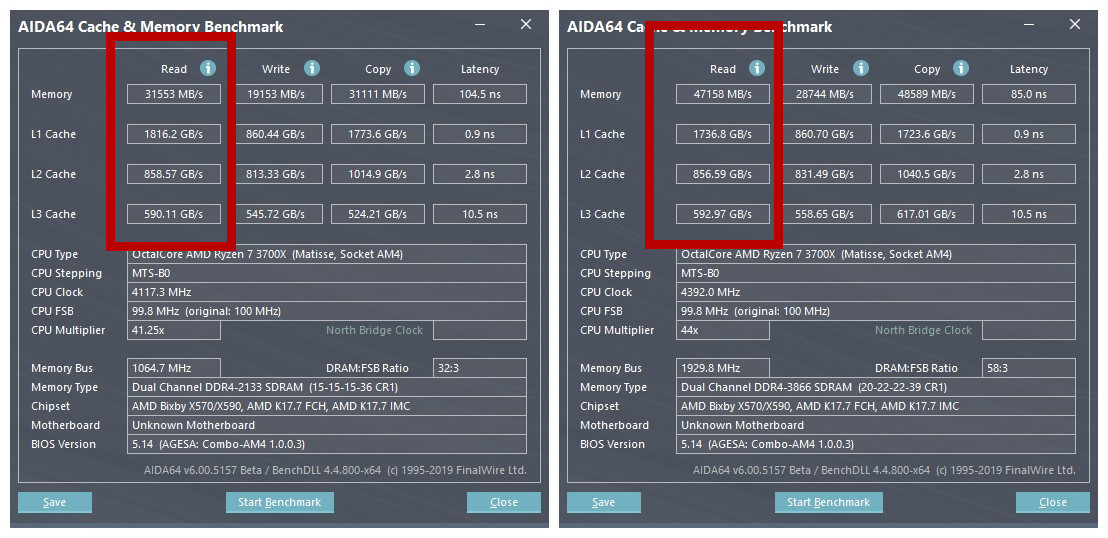Select Memory Latency value 85.0 ns
This screenshot has height=538, width=1108.
coord(1029,94)
